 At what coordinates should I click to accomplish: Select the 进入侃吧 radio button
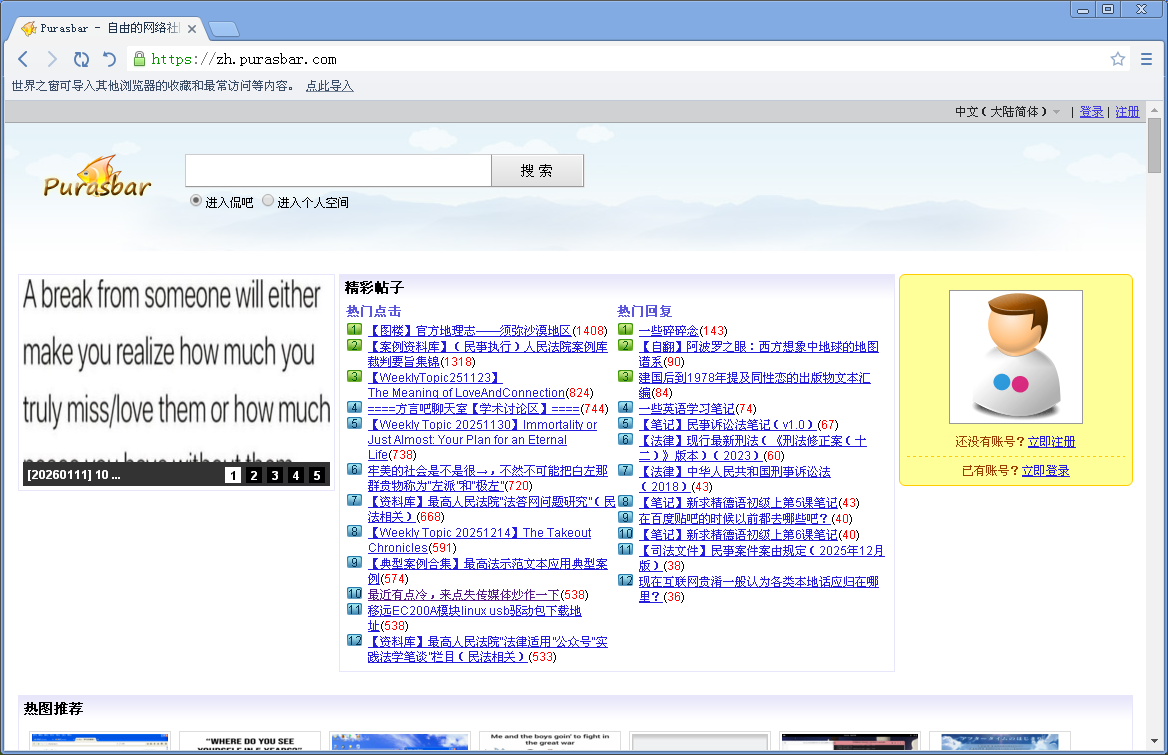196,201
